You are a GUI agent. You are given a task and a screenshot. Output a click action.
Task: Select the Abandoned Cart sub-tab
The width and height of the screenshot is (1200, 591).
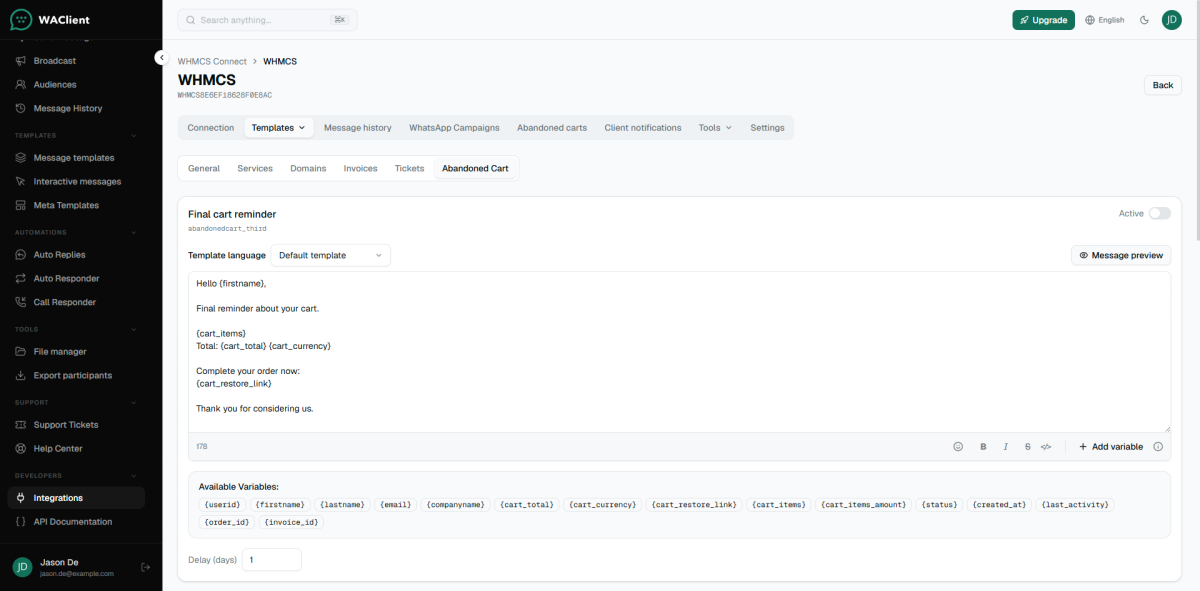476,168
